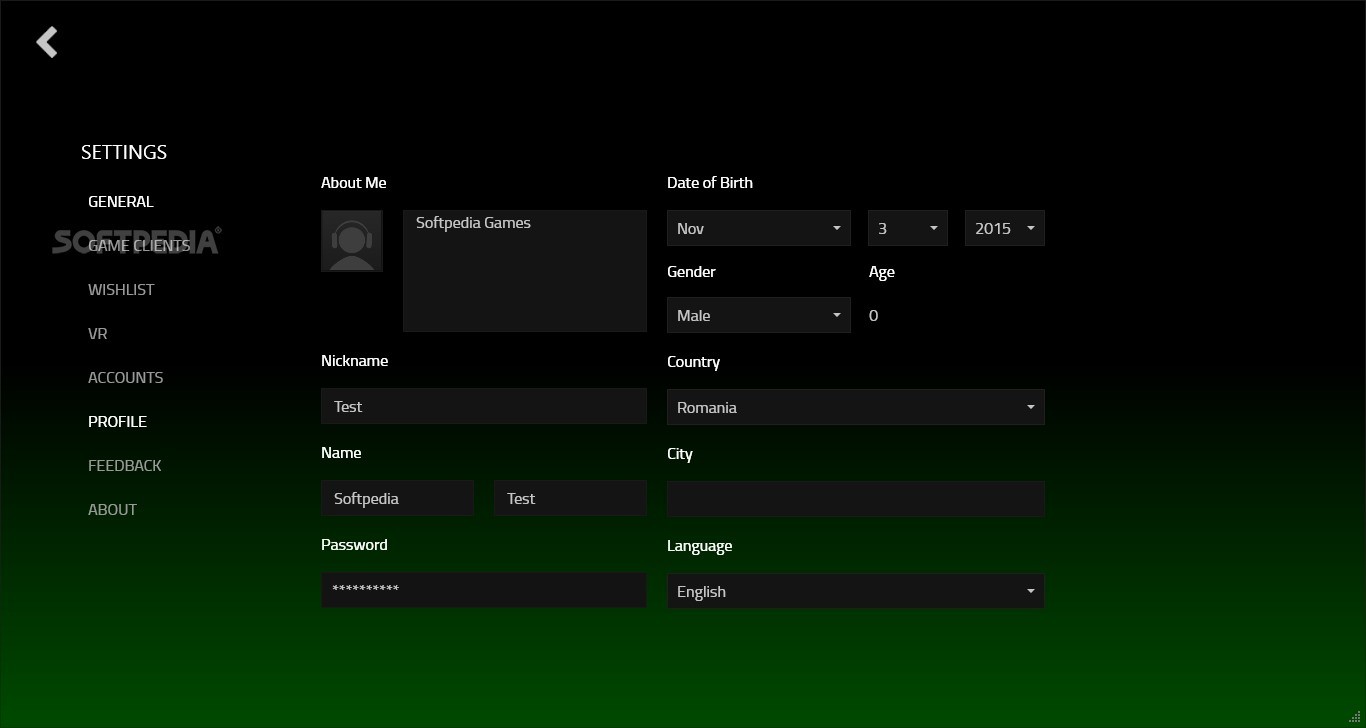
Task: Click the empty City text field
Action: pos(855,498)
